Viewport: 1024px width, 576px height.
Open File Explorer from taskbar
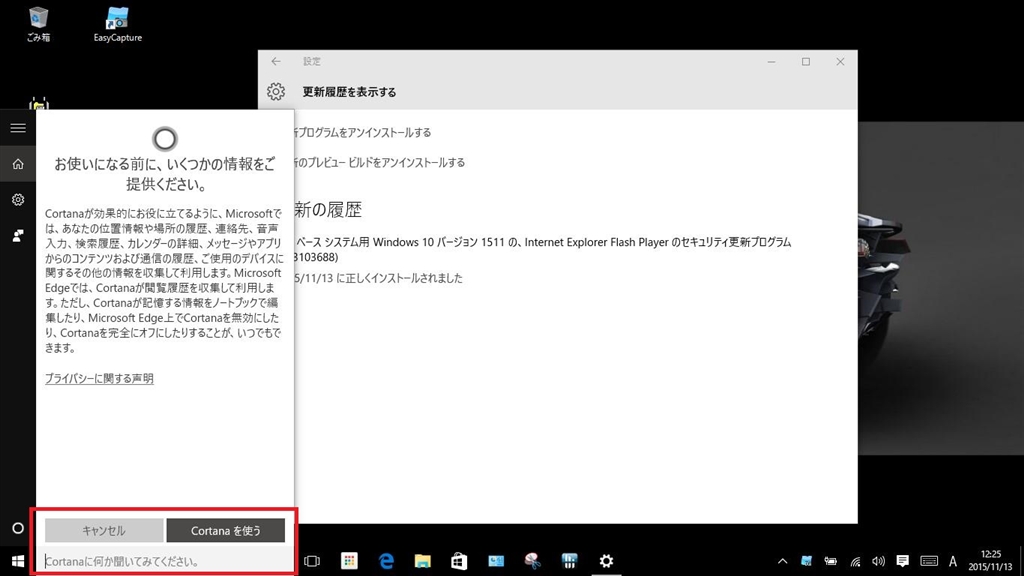(x=423, y=561)
